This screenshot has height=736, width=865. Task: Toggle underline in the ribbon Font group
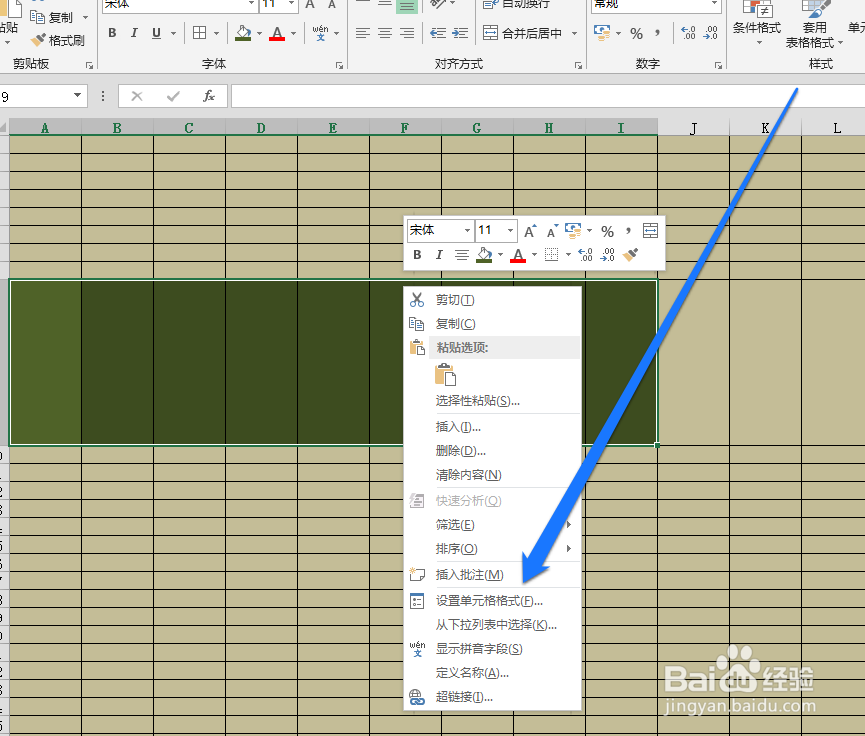coord(154,32)
